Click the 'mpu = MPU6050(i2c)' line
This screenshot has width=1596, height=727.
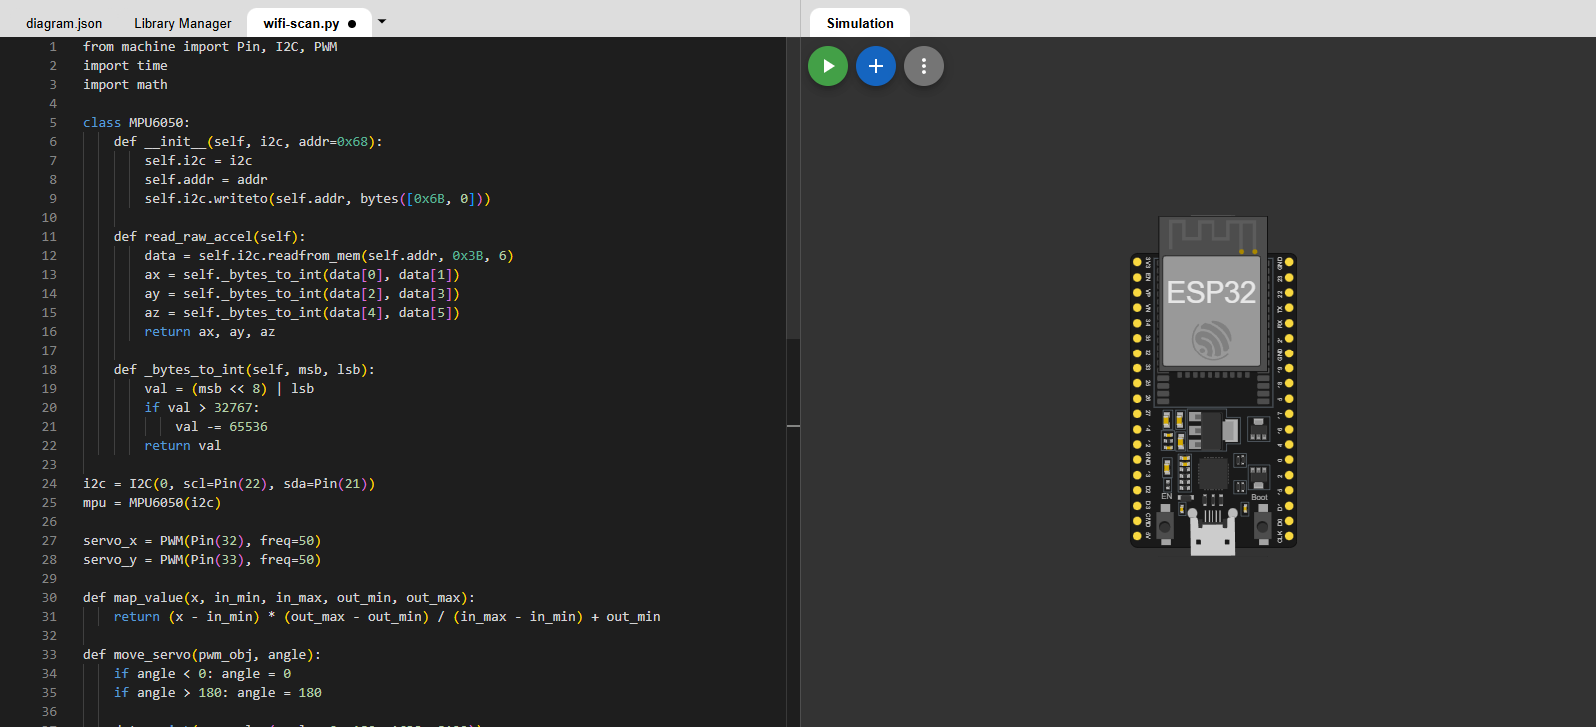pos(152,503)
